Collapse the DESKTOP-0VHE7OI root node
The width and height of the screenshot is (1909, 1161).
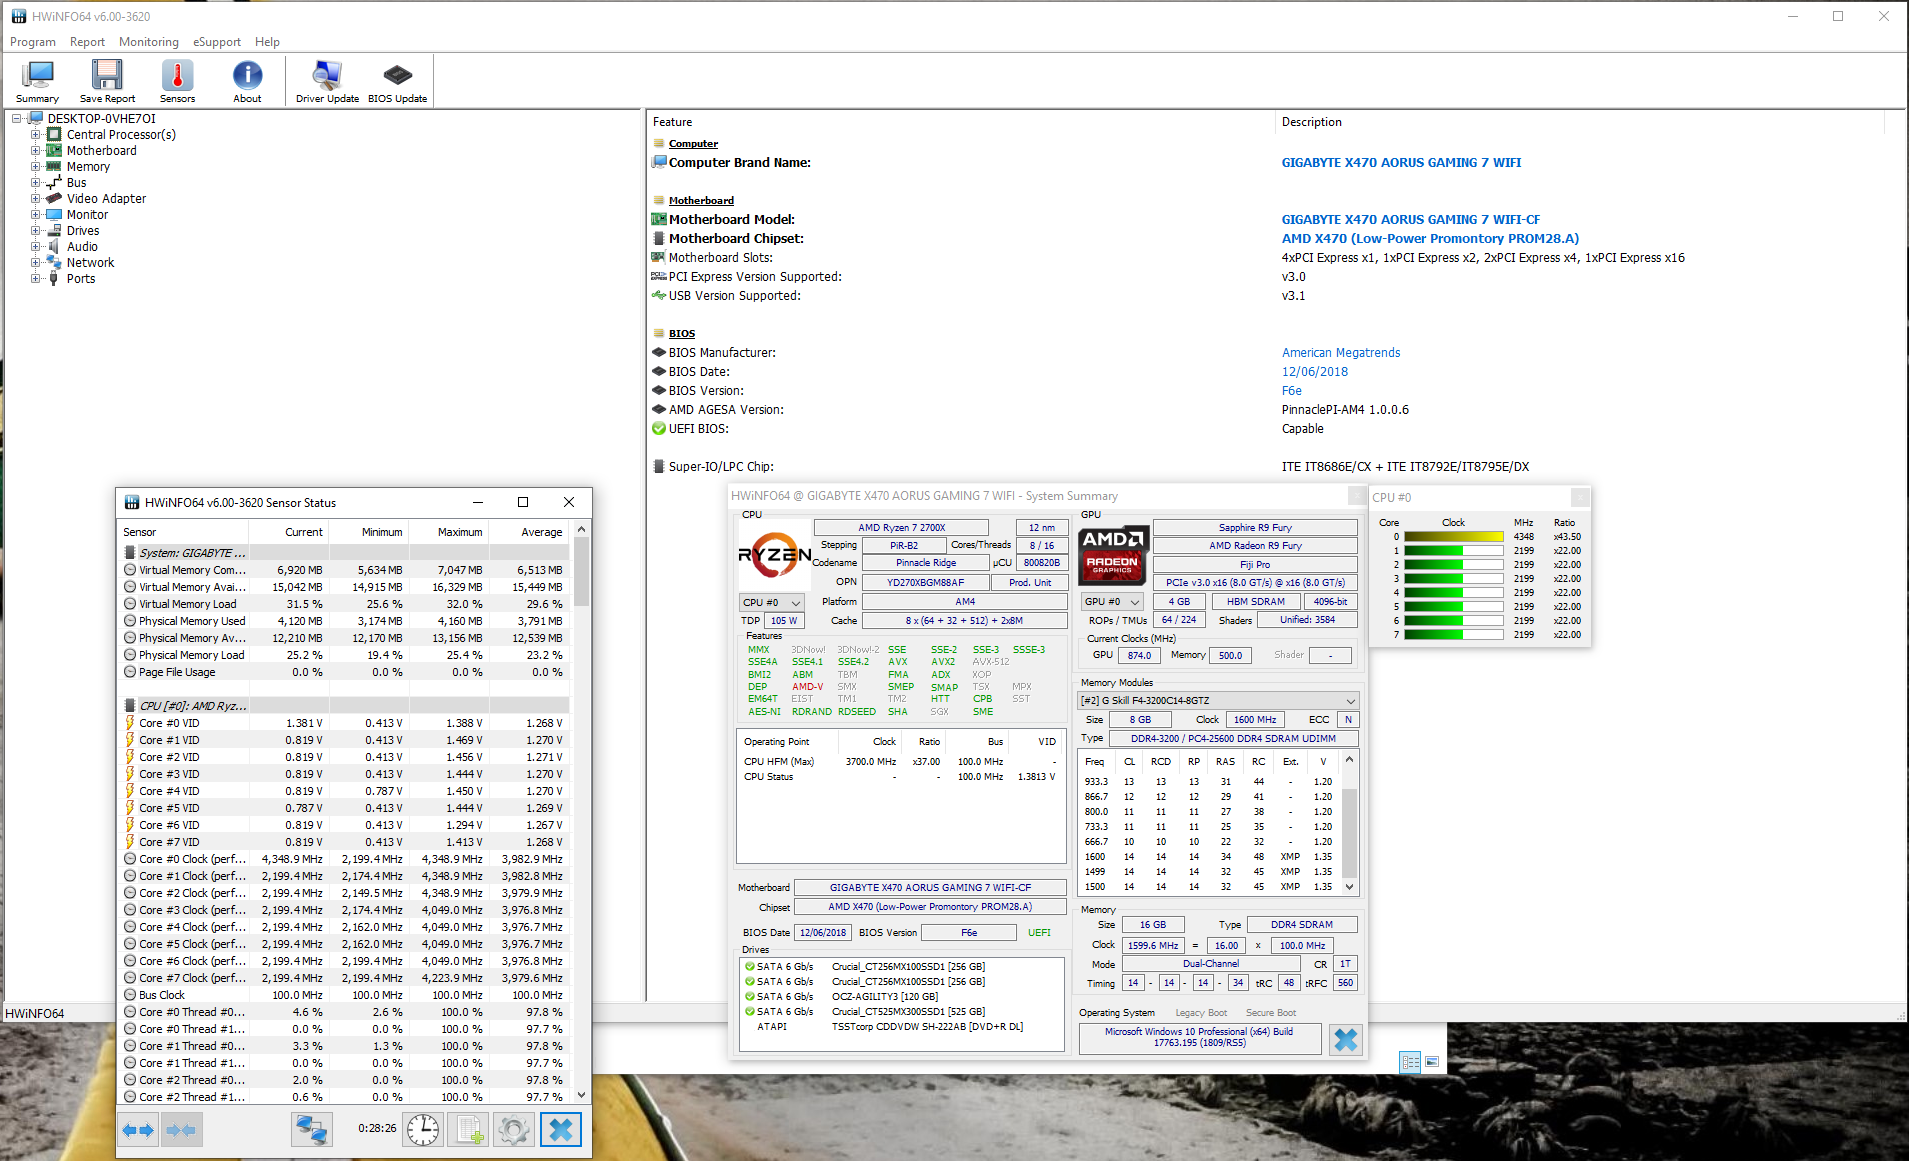tap(16, 119)
